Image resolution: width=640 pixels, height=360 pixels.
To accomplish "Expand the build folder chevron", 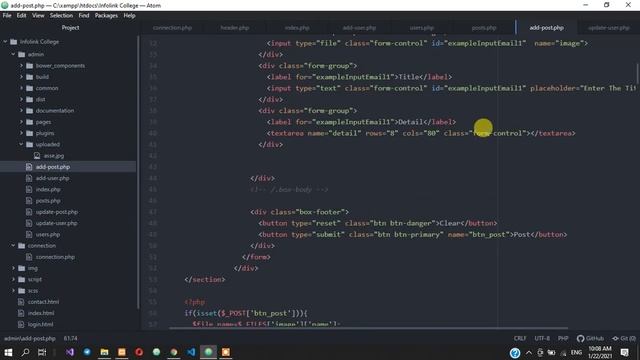I will pos(21,77).
